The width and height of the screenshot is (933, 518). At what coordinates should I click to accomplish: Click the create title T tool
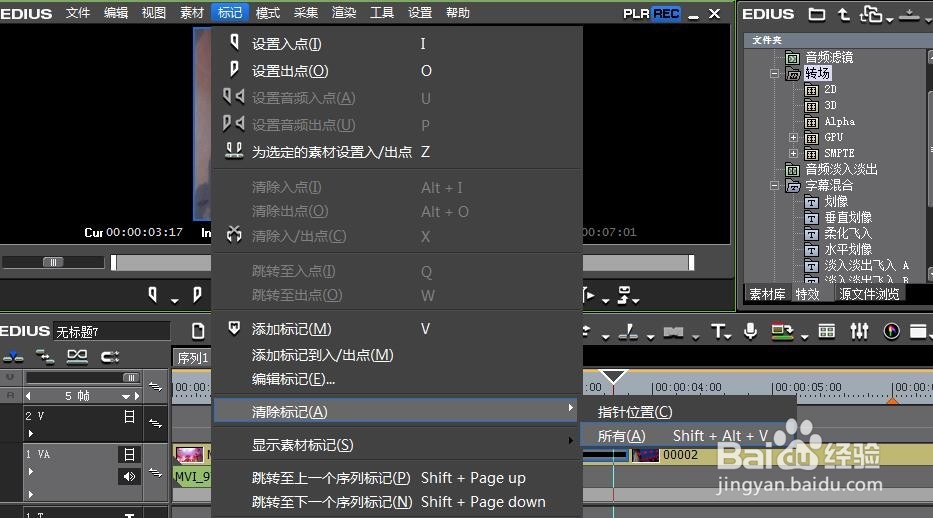pos(718,331)
